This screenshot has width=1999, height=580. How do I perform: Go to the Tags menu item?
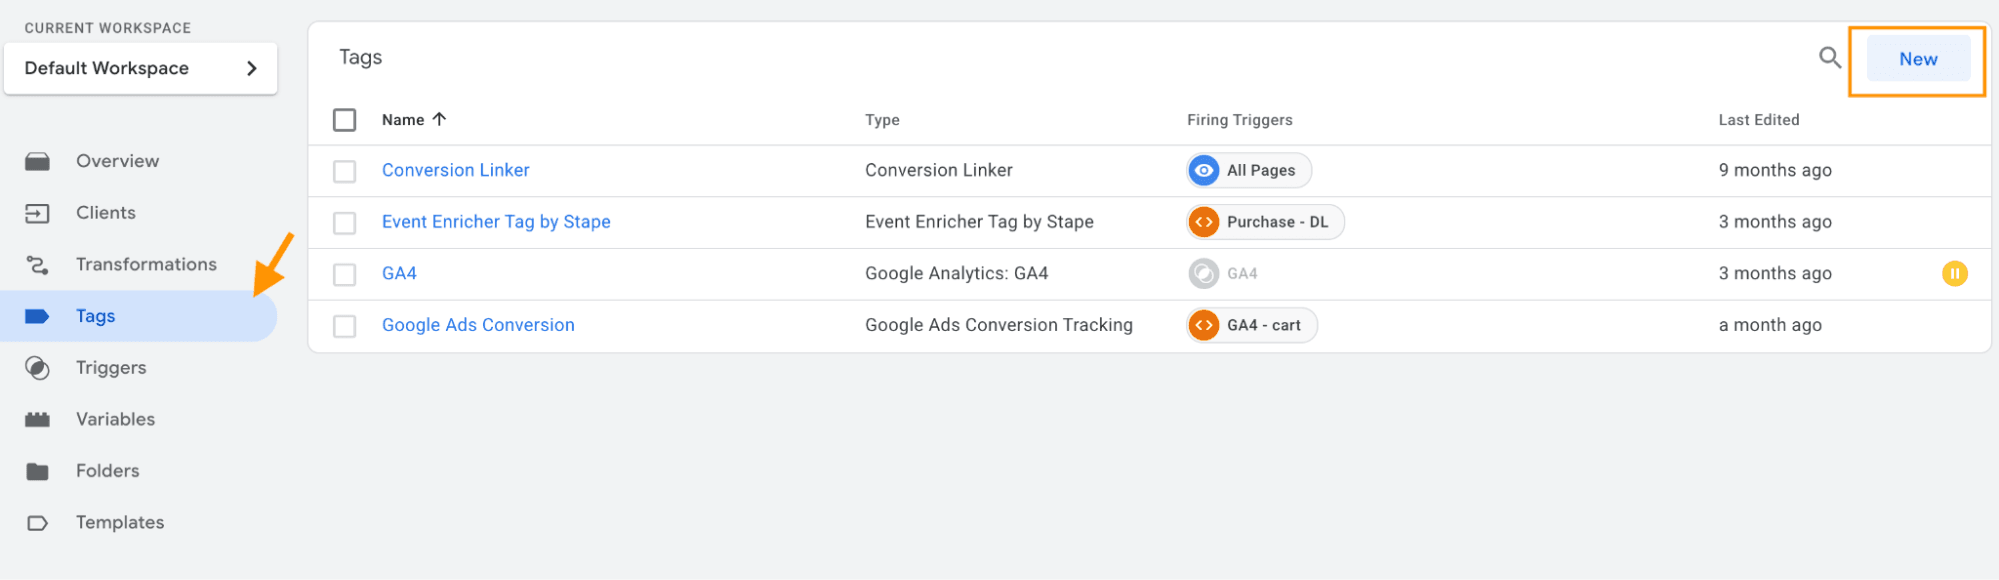click(96, 316)
